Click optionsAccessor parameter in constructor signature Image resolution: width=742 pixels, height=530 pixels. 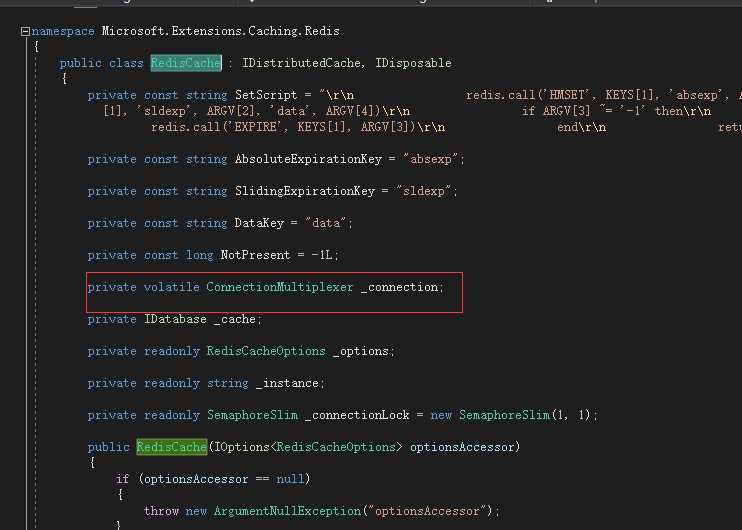462,447
